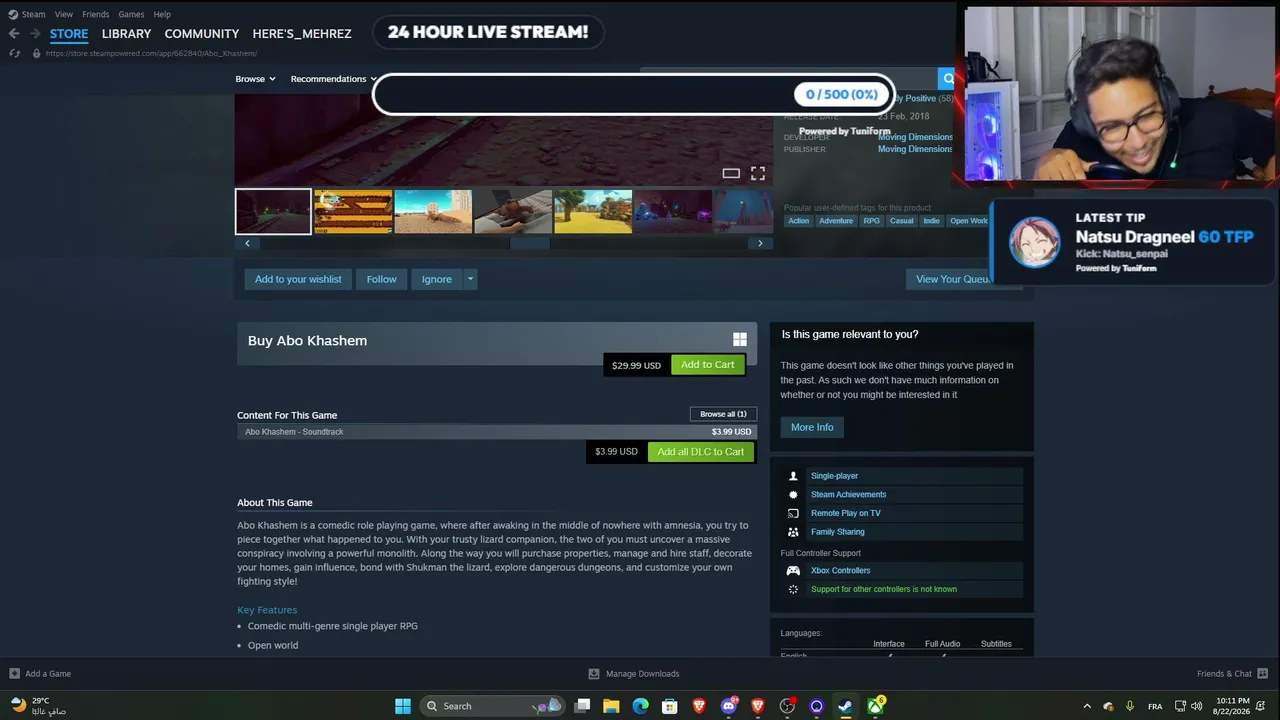Click the Single-player person icon
Screen dimensions: 1280x720
tap(793, 476)
